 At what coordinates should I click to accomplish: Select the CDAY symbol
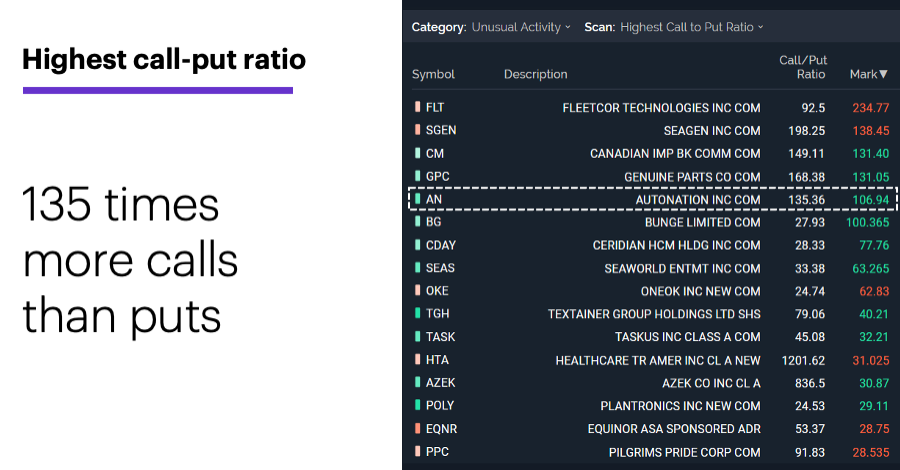(441, 245)
